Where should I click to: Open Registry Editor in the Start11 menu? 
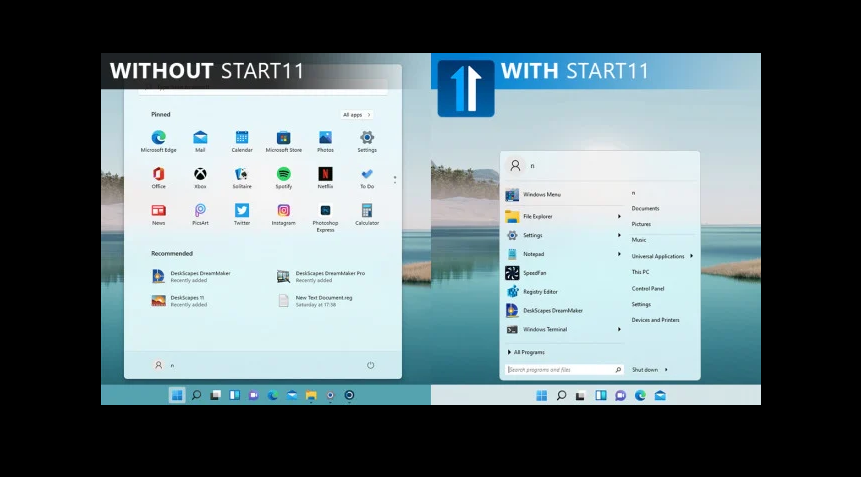(540, 292)
